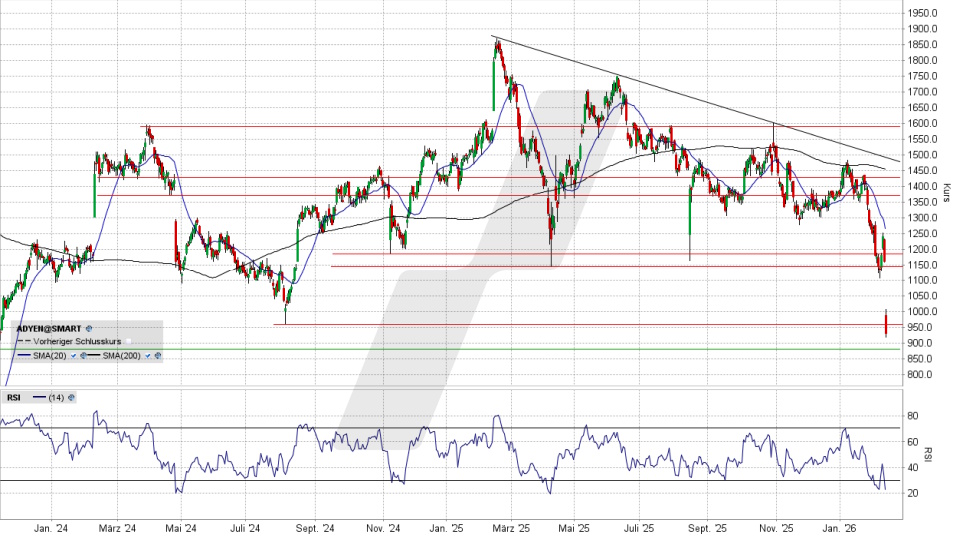Screen dimensions: 960x540
Task: Click the Nov. '24 date axis label
Action: 383,528
